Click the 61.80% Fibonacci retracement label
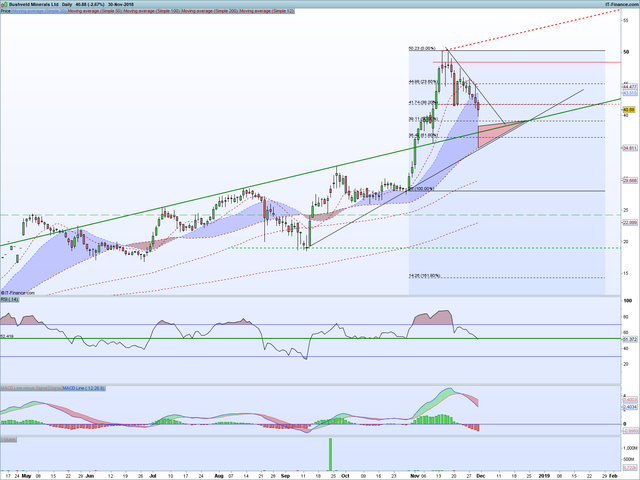Screen dimensions: 640x480 click(424, 136)
